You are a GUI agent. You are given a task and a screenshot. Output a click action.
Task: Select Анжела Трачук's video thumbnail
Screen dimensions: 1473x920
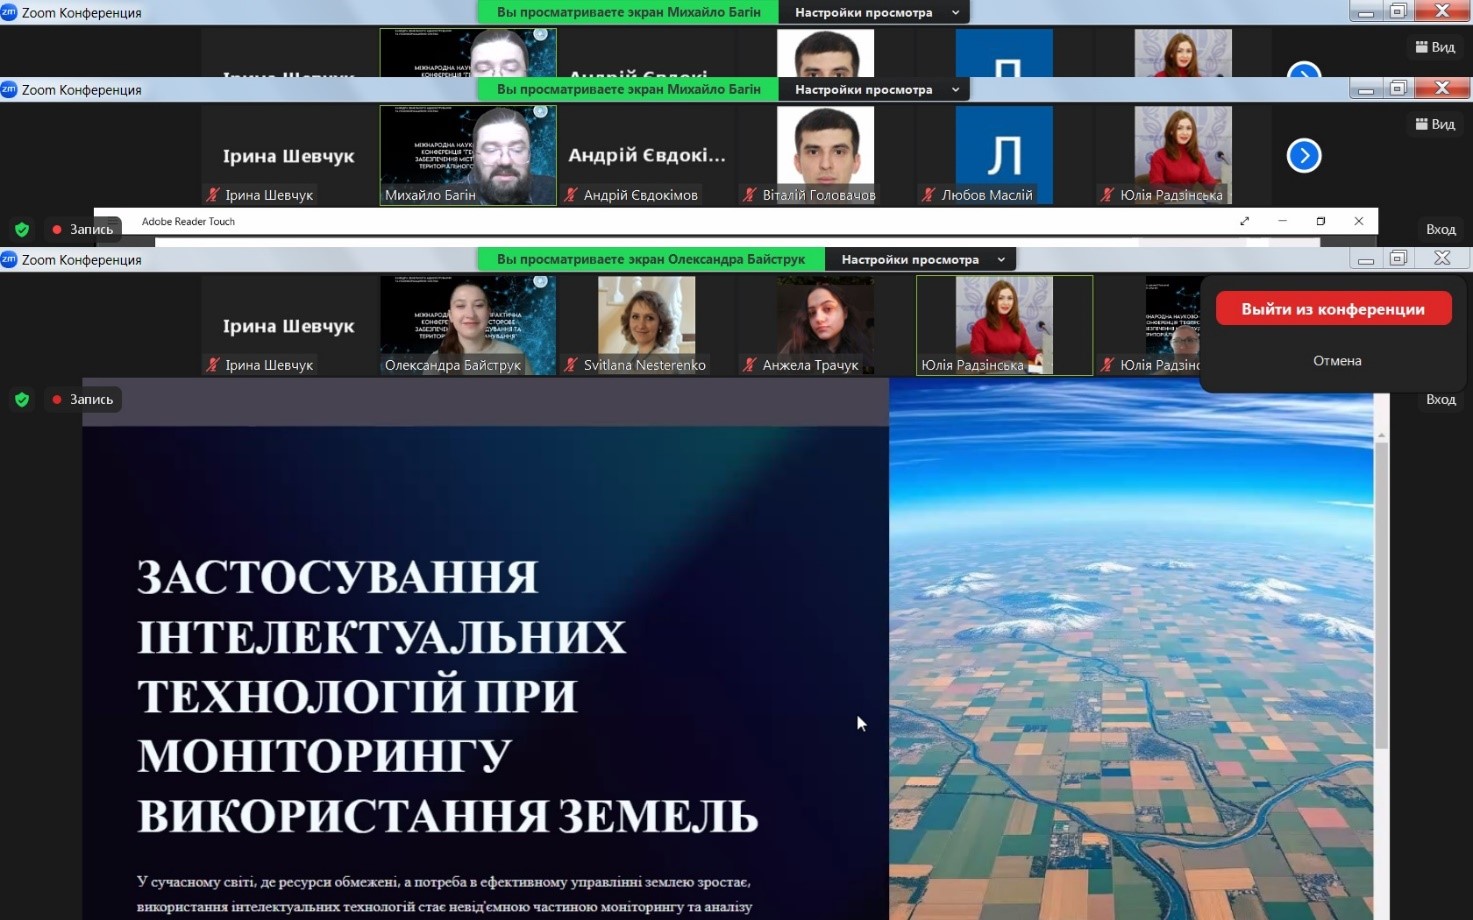coord(826,325)
